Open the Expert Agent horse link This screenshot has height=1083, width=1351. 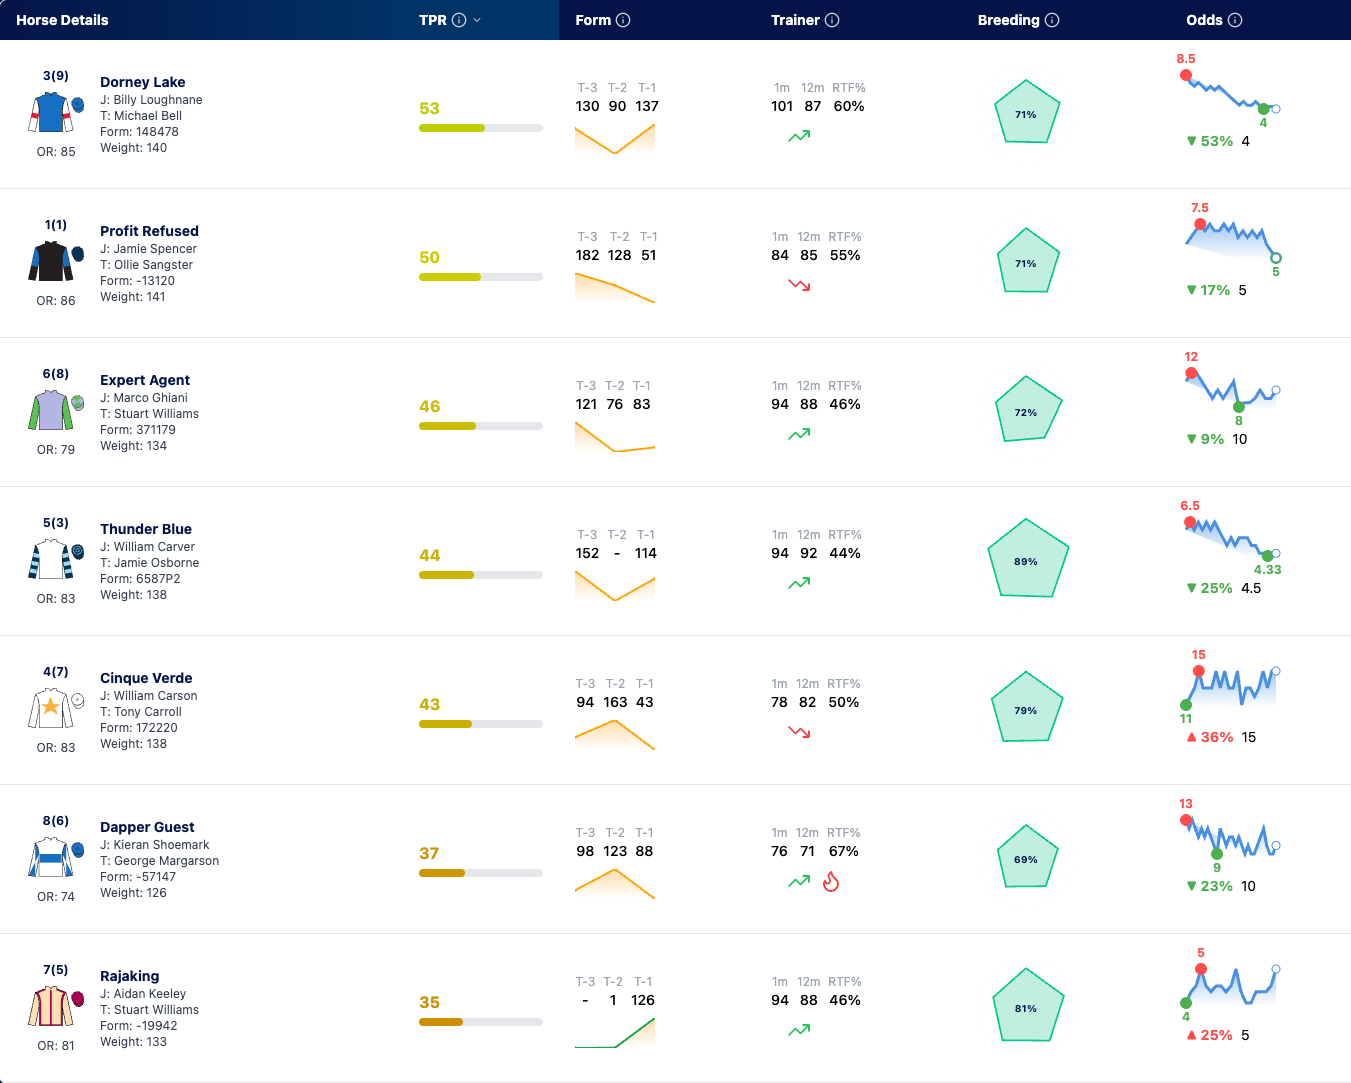(x=145, y=380)
